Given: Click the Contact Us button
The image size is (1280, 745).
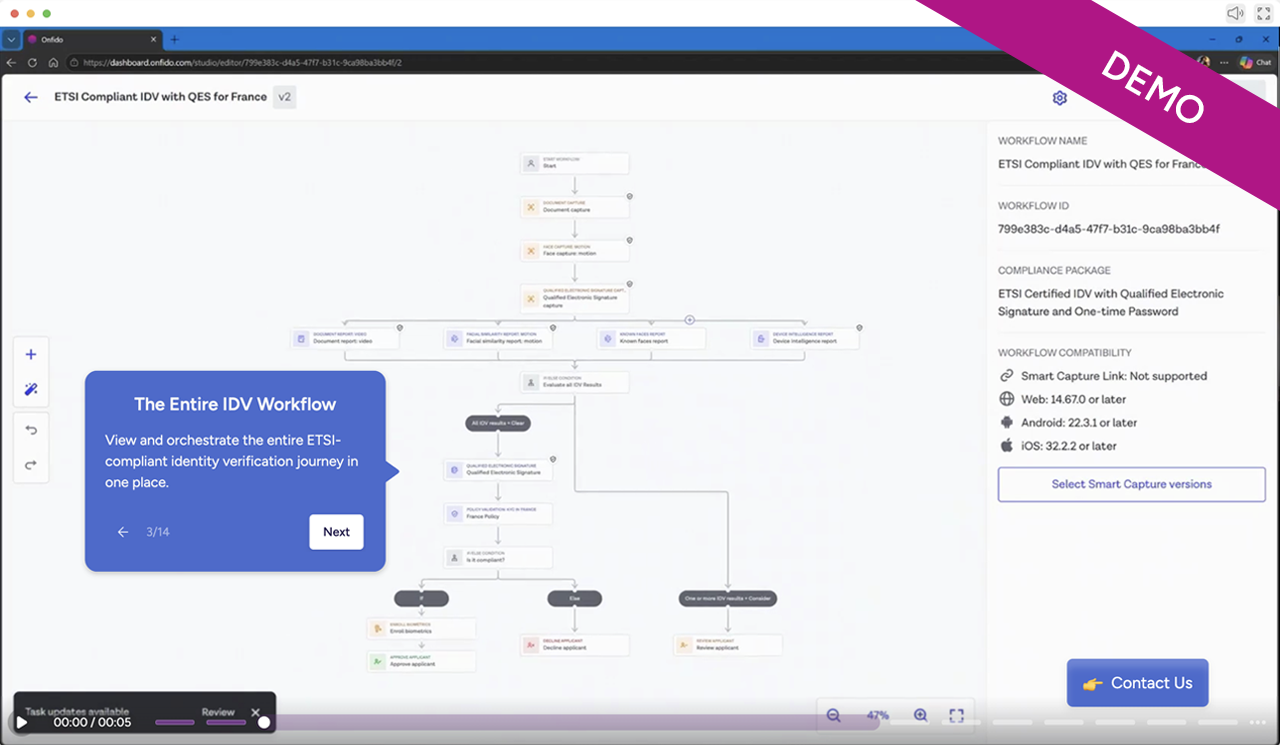Looking at the screenshot, I should [1137, 683].
